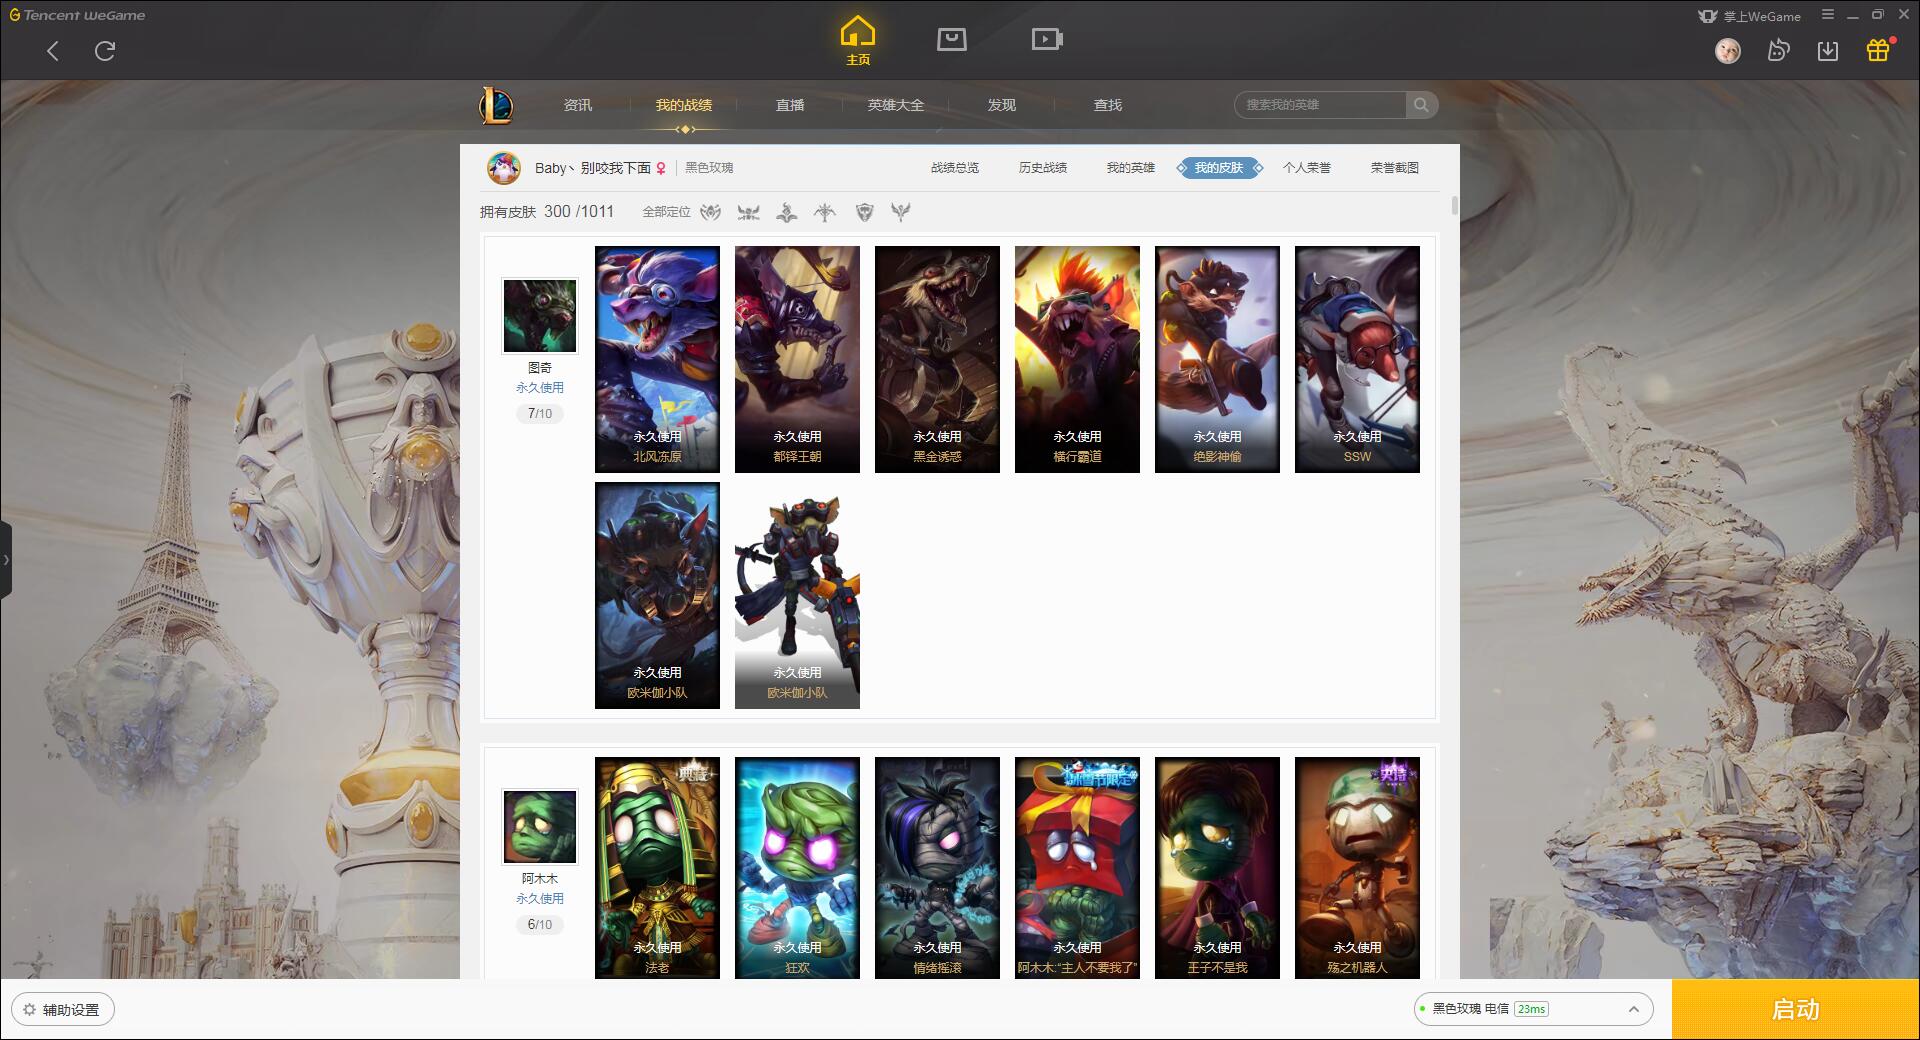Select the 我的皮肤 section
This screenshot has width=1920, height=1040.
click(1219, 168)
